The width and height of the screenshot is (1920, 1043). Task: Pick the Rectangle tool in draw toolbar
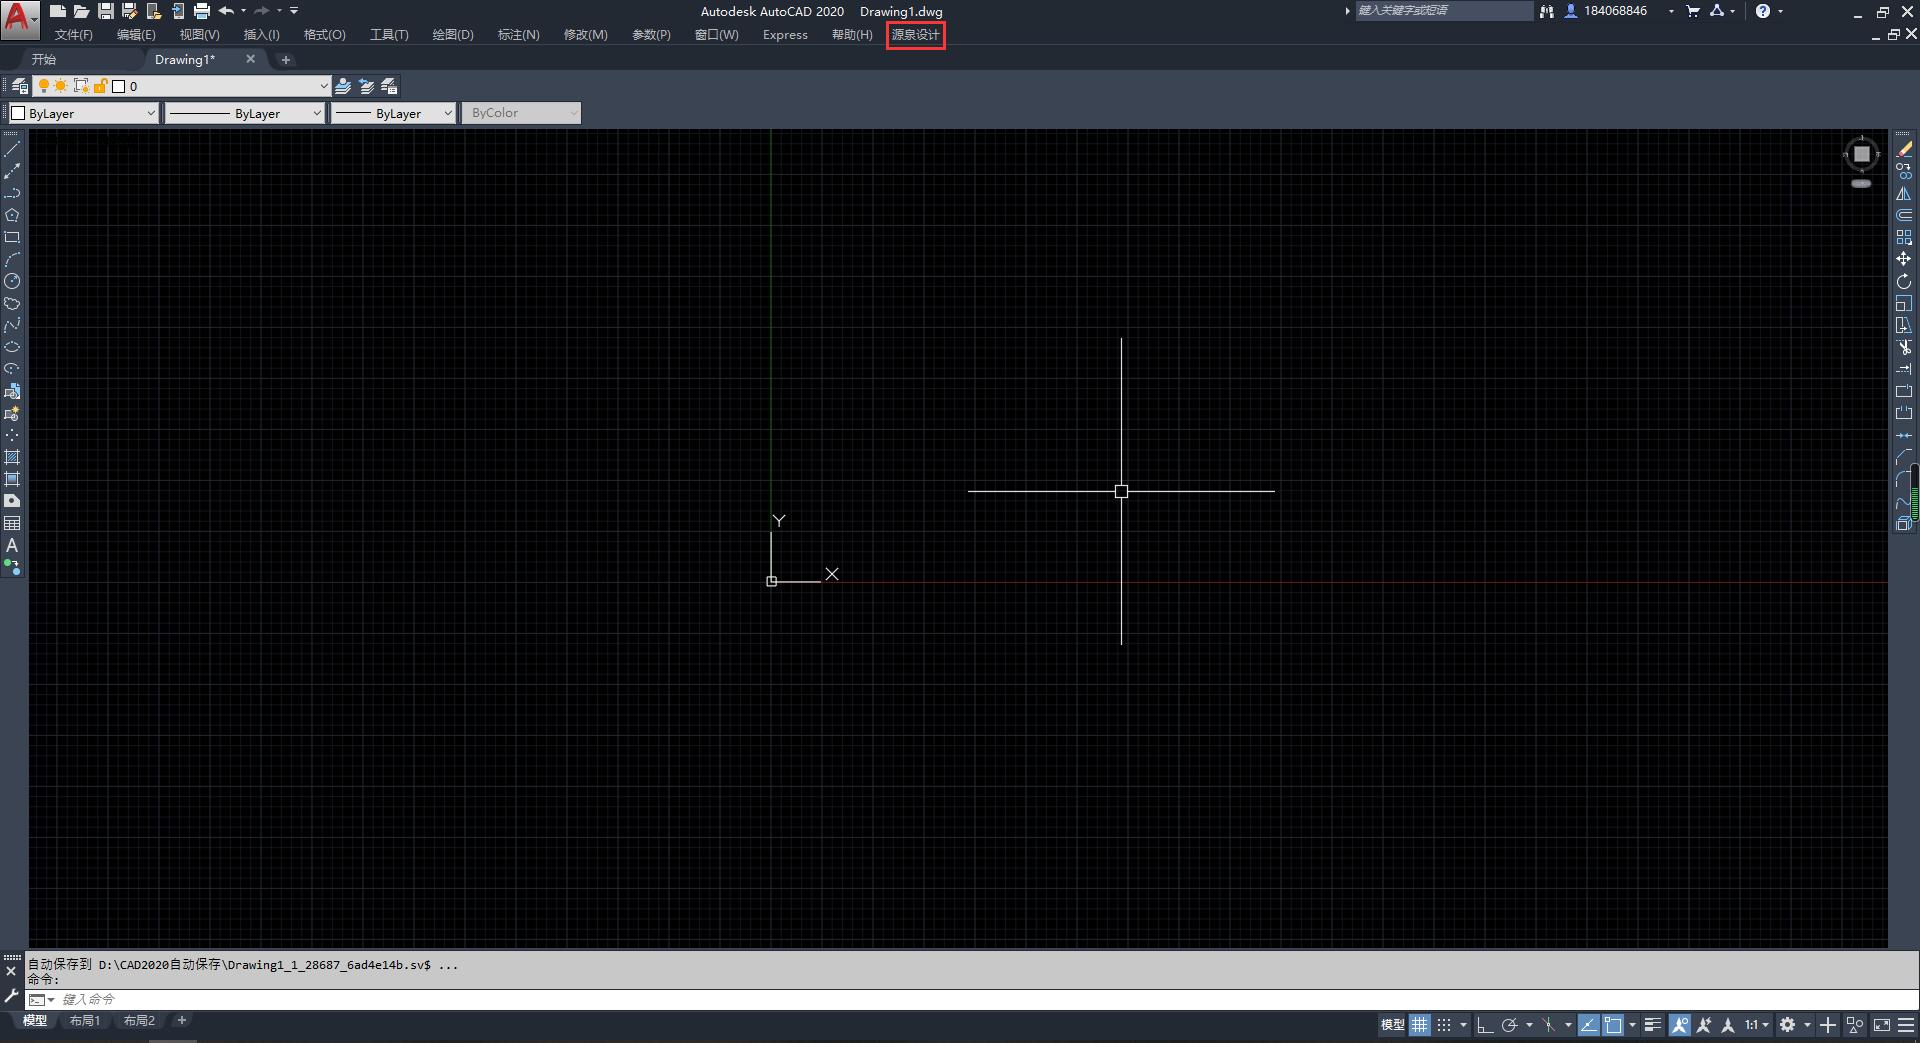pyautogui.click(x=12, y=238)
